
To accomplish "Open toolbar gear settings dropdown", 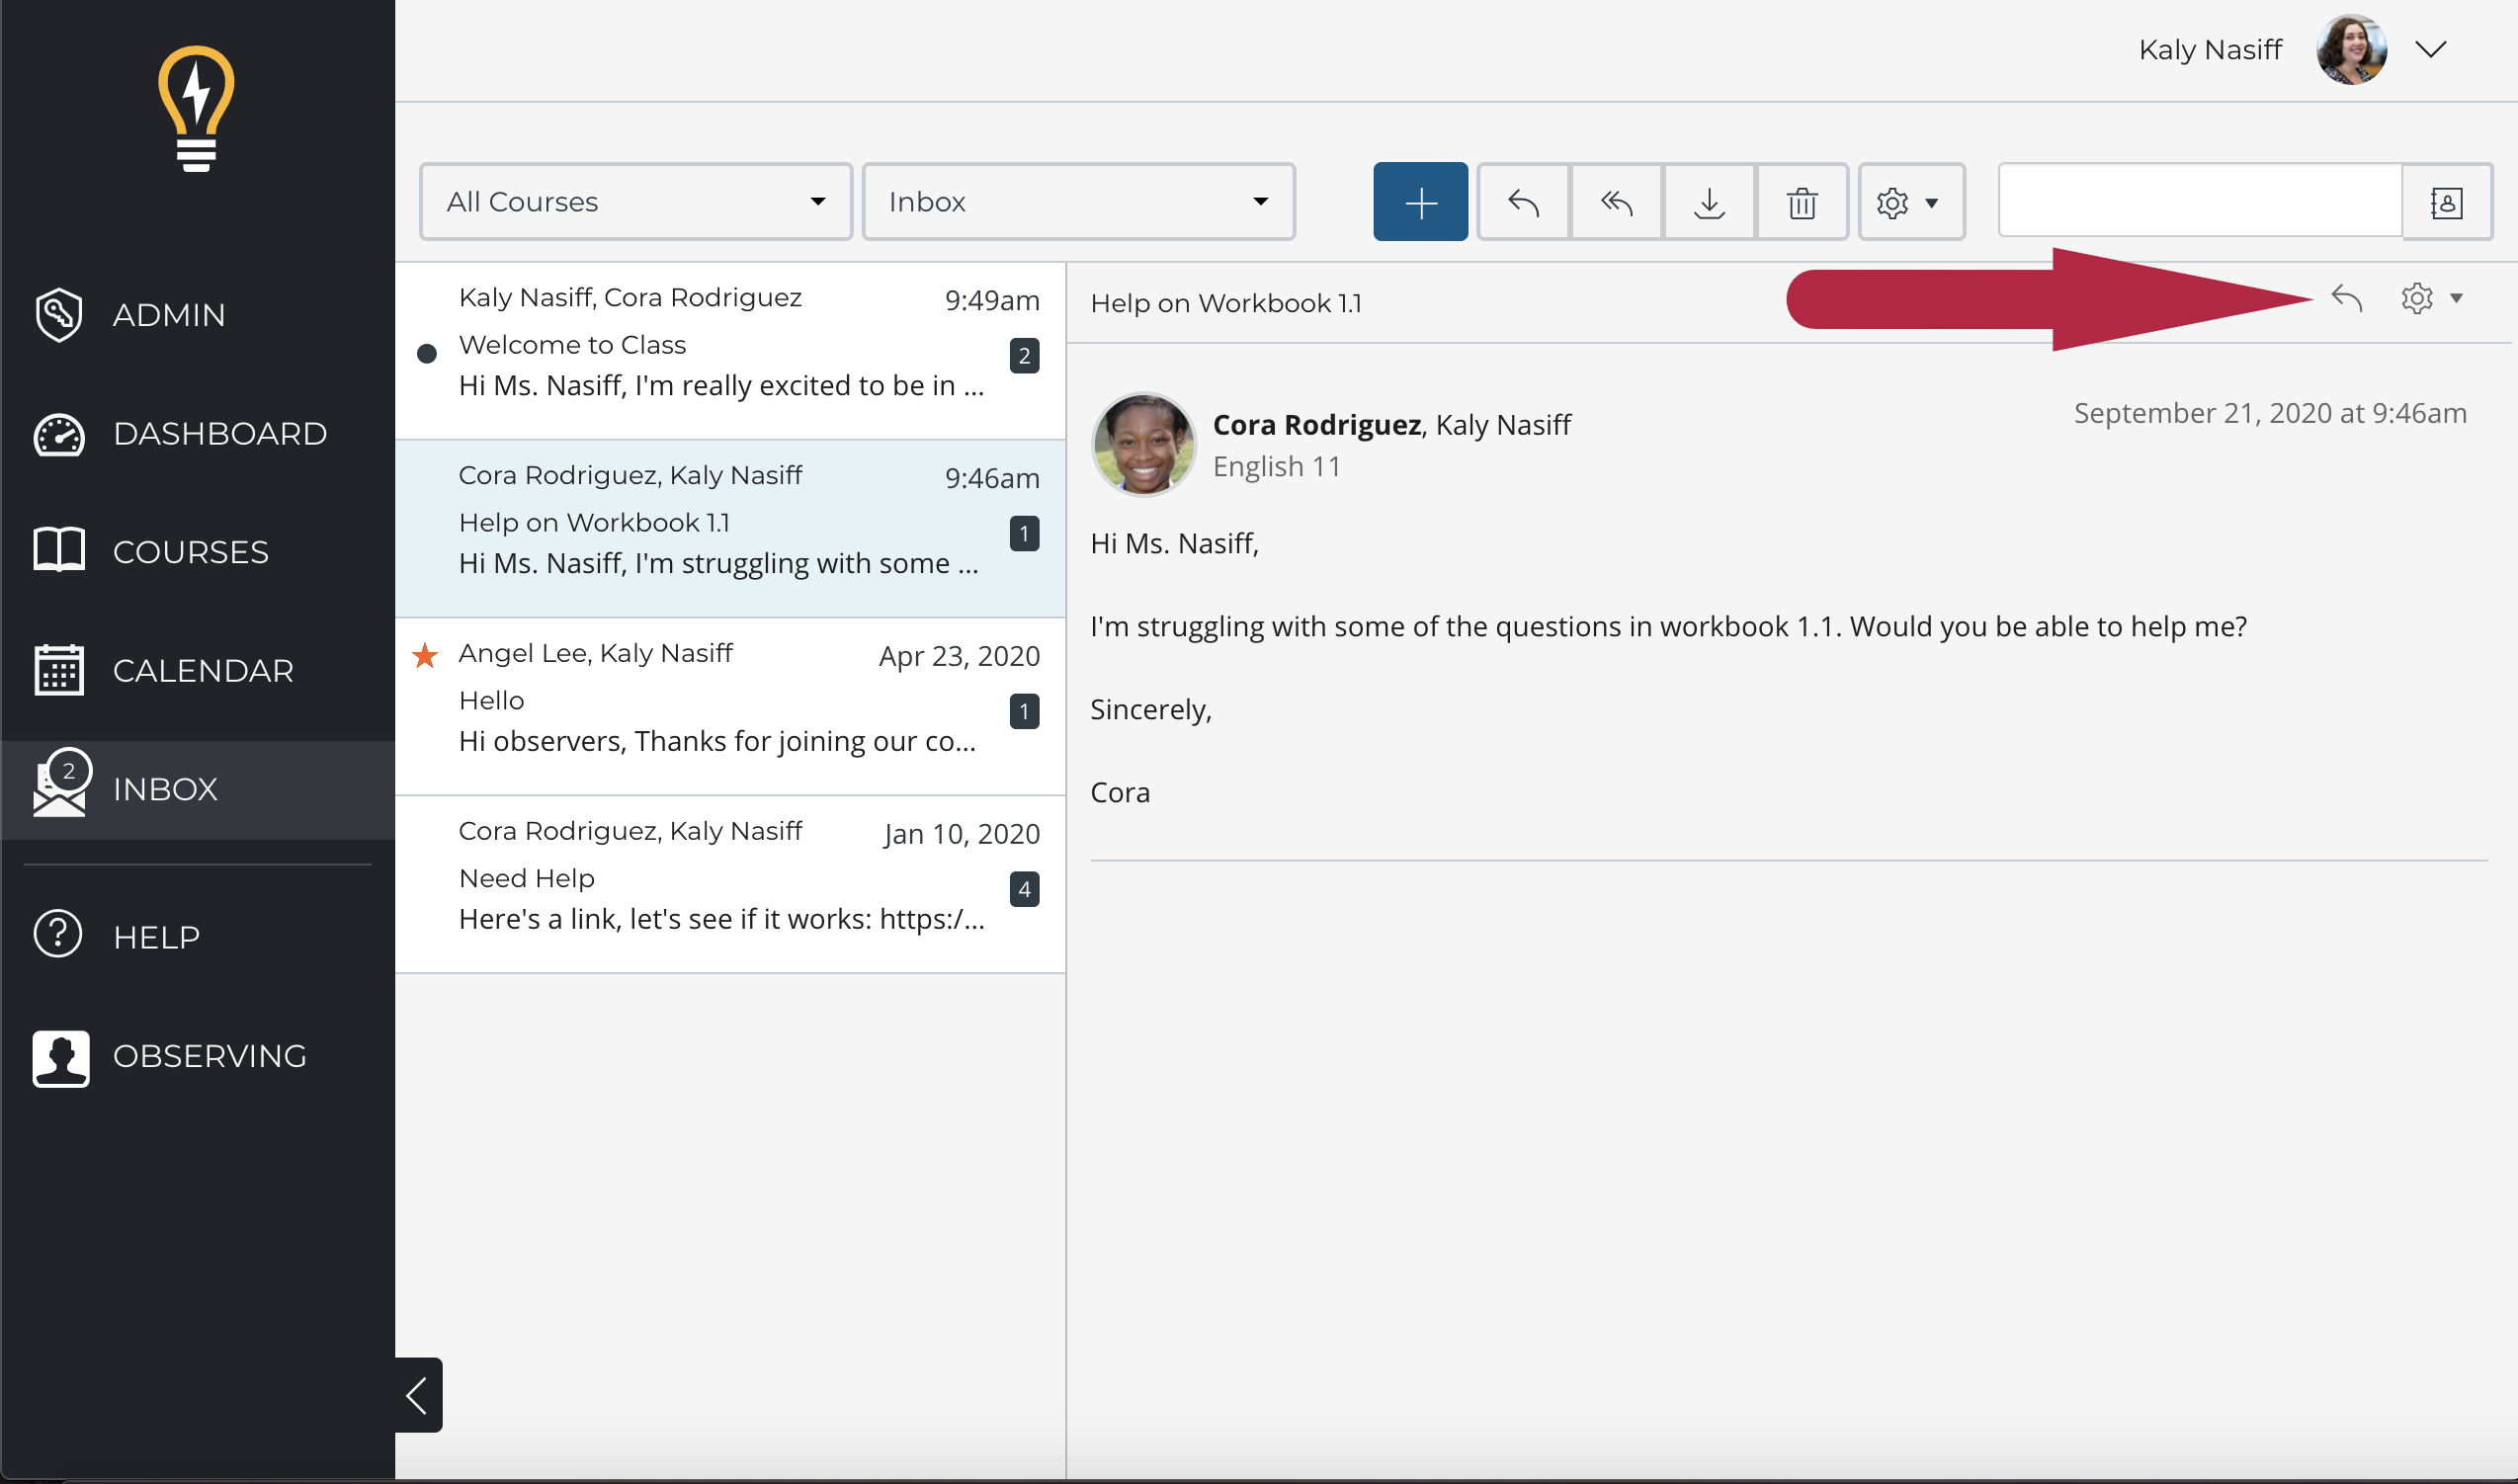I will [x=1909, y=202].
